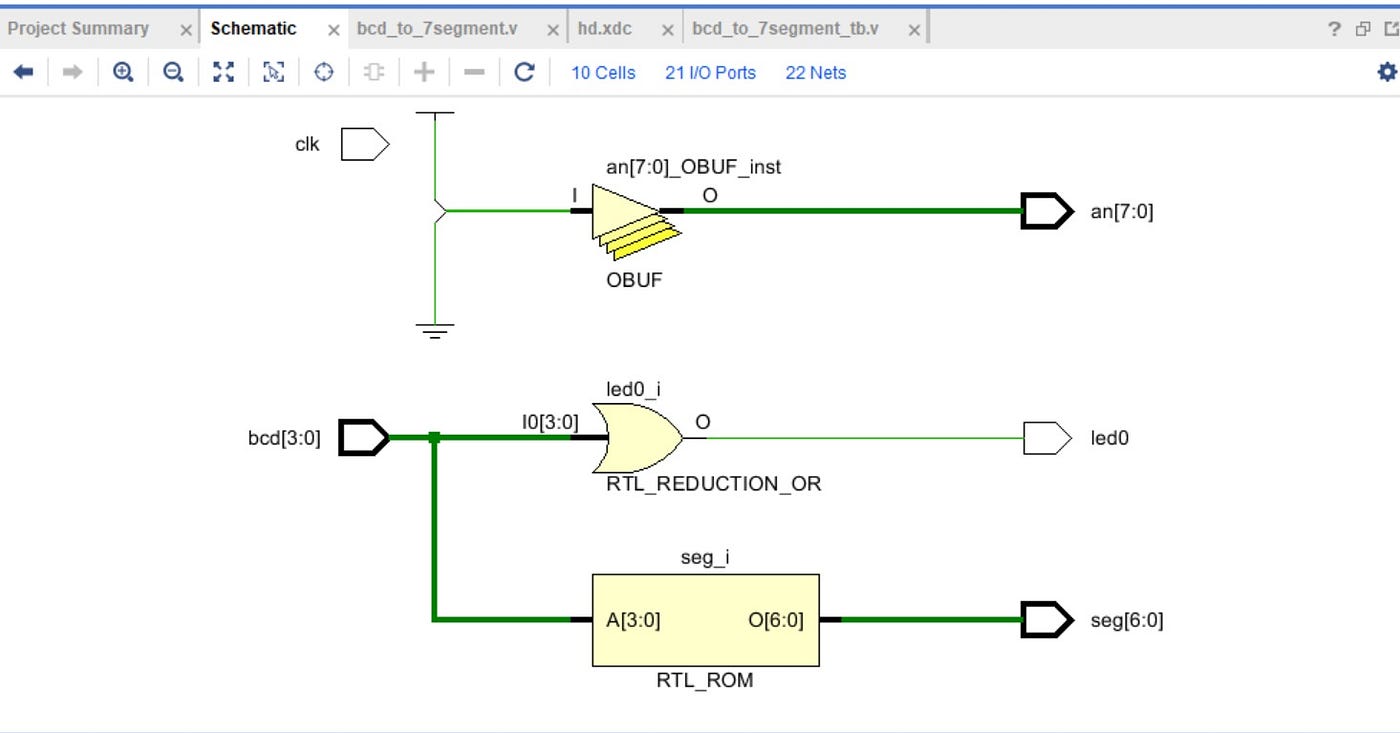Select the seg[6:0] output port
Image resolution: width=1400 pixels, height=733 pixels.
click(1047, 620)
